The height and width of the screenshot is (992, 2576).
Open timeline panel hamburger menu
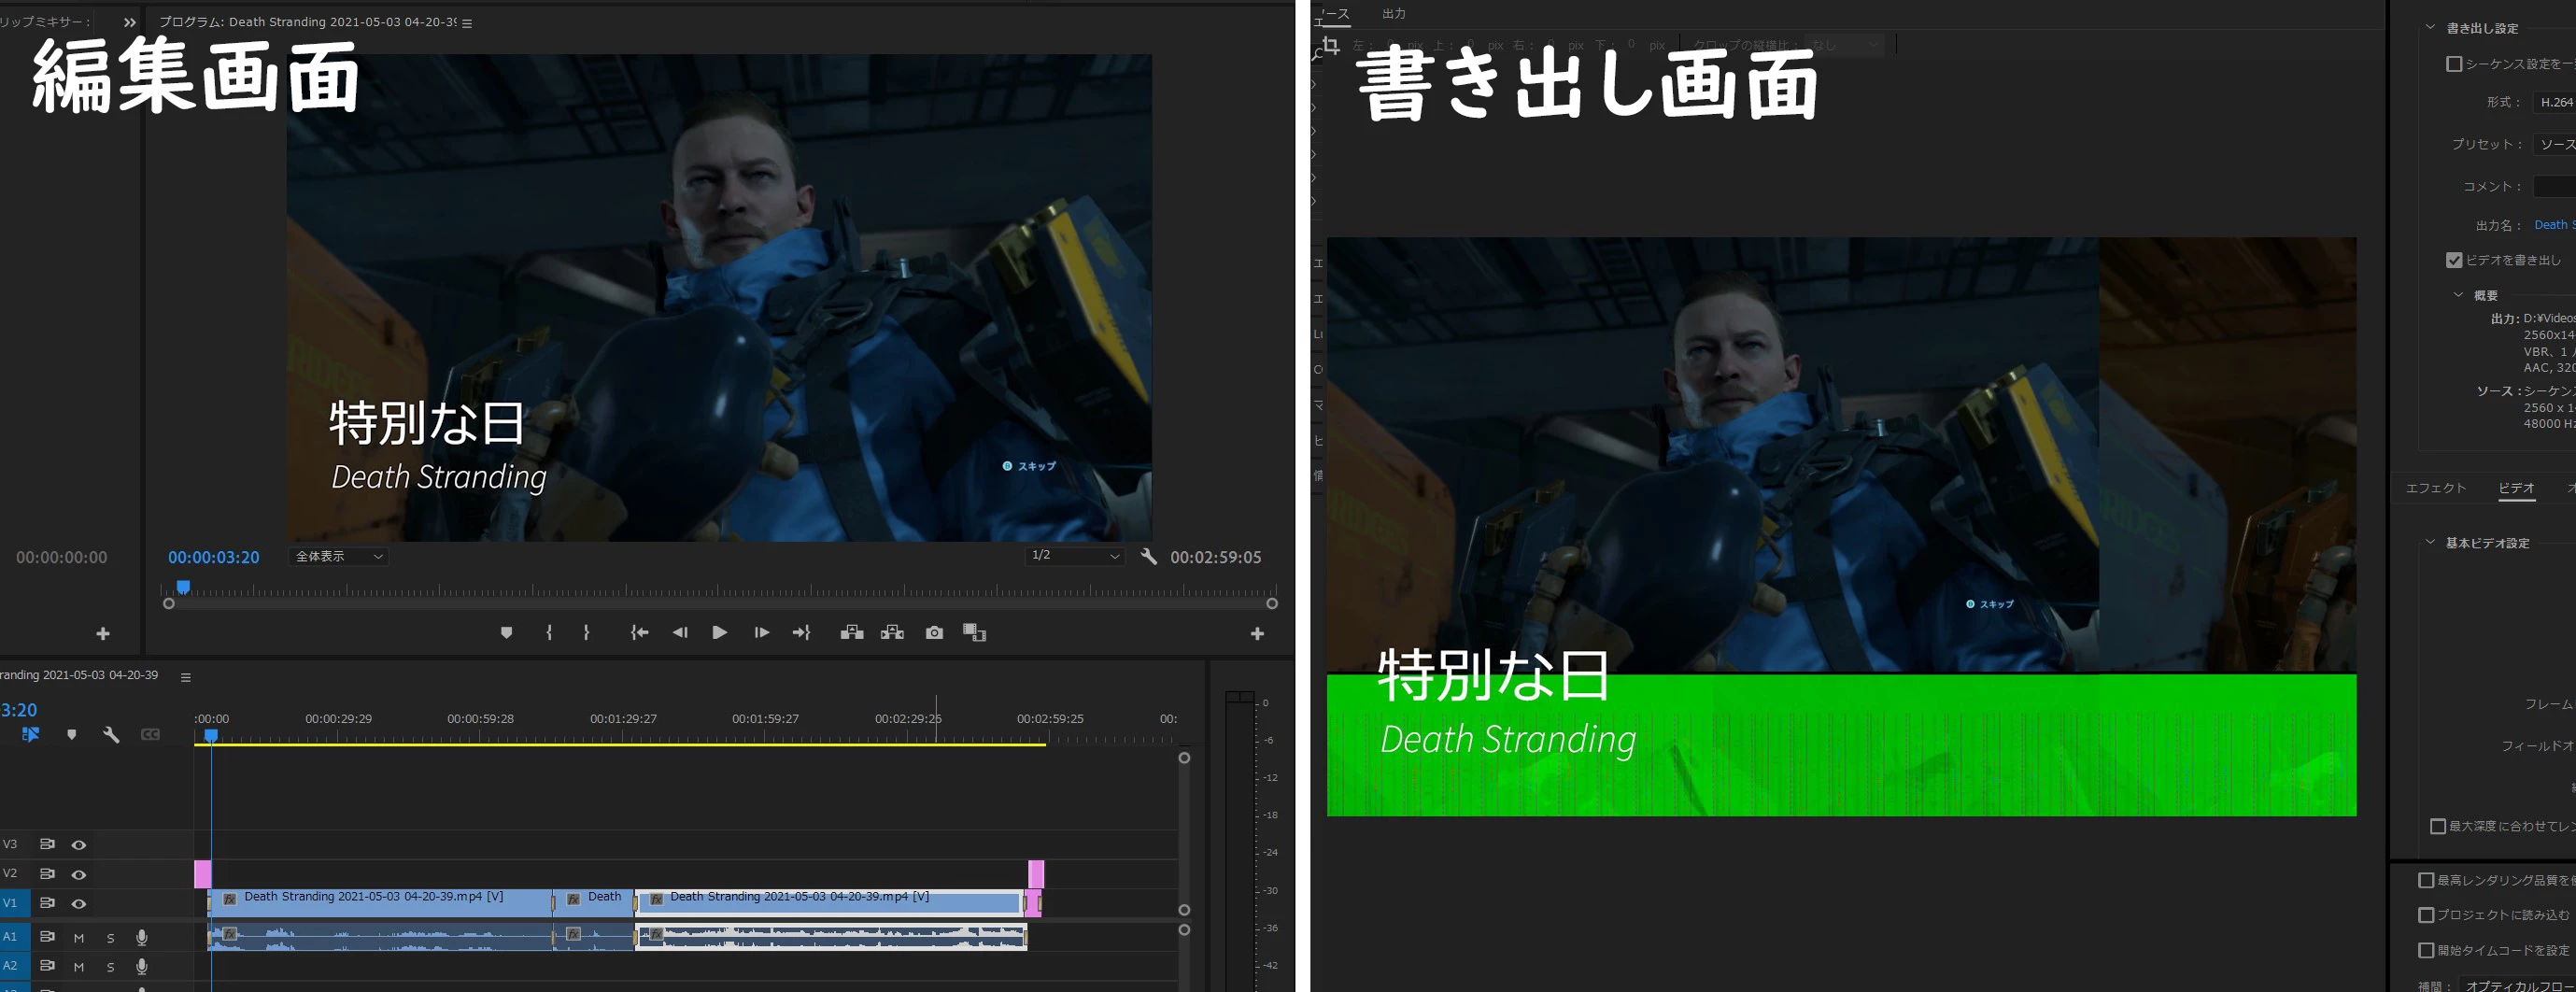coord(185,677)
